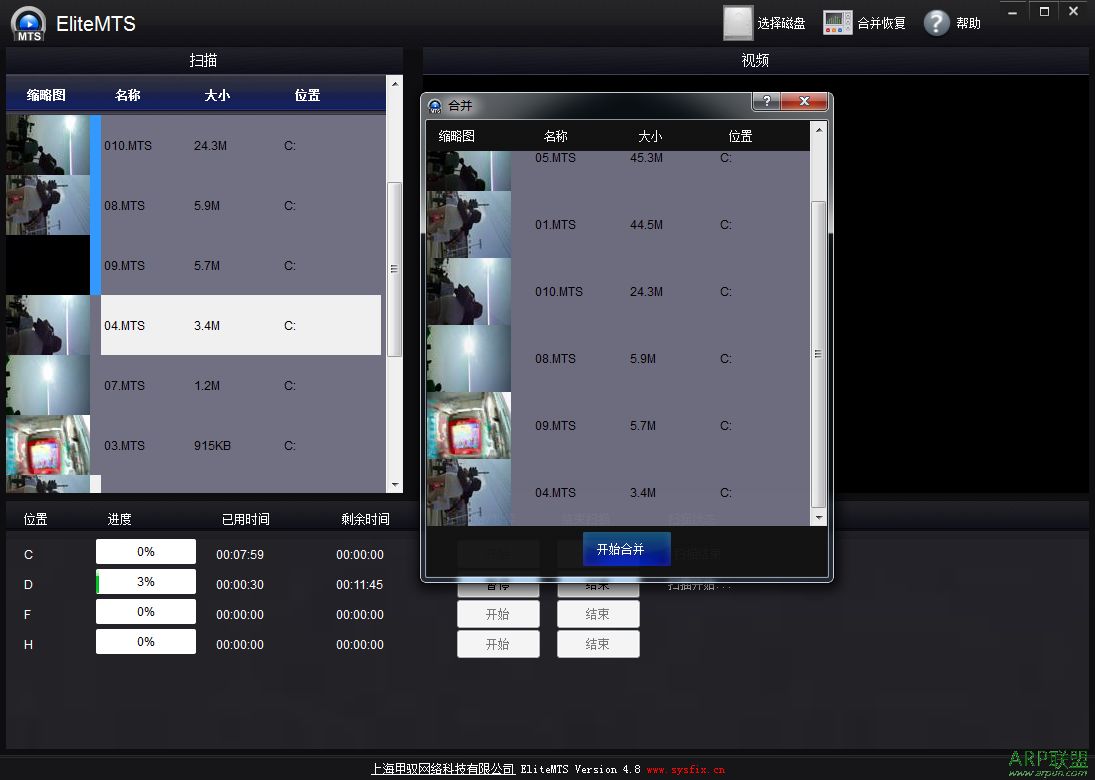Viewport: 1095px width, 780px height.
Task: Close the EliteMTS main window
Action: pos(1073,12)
